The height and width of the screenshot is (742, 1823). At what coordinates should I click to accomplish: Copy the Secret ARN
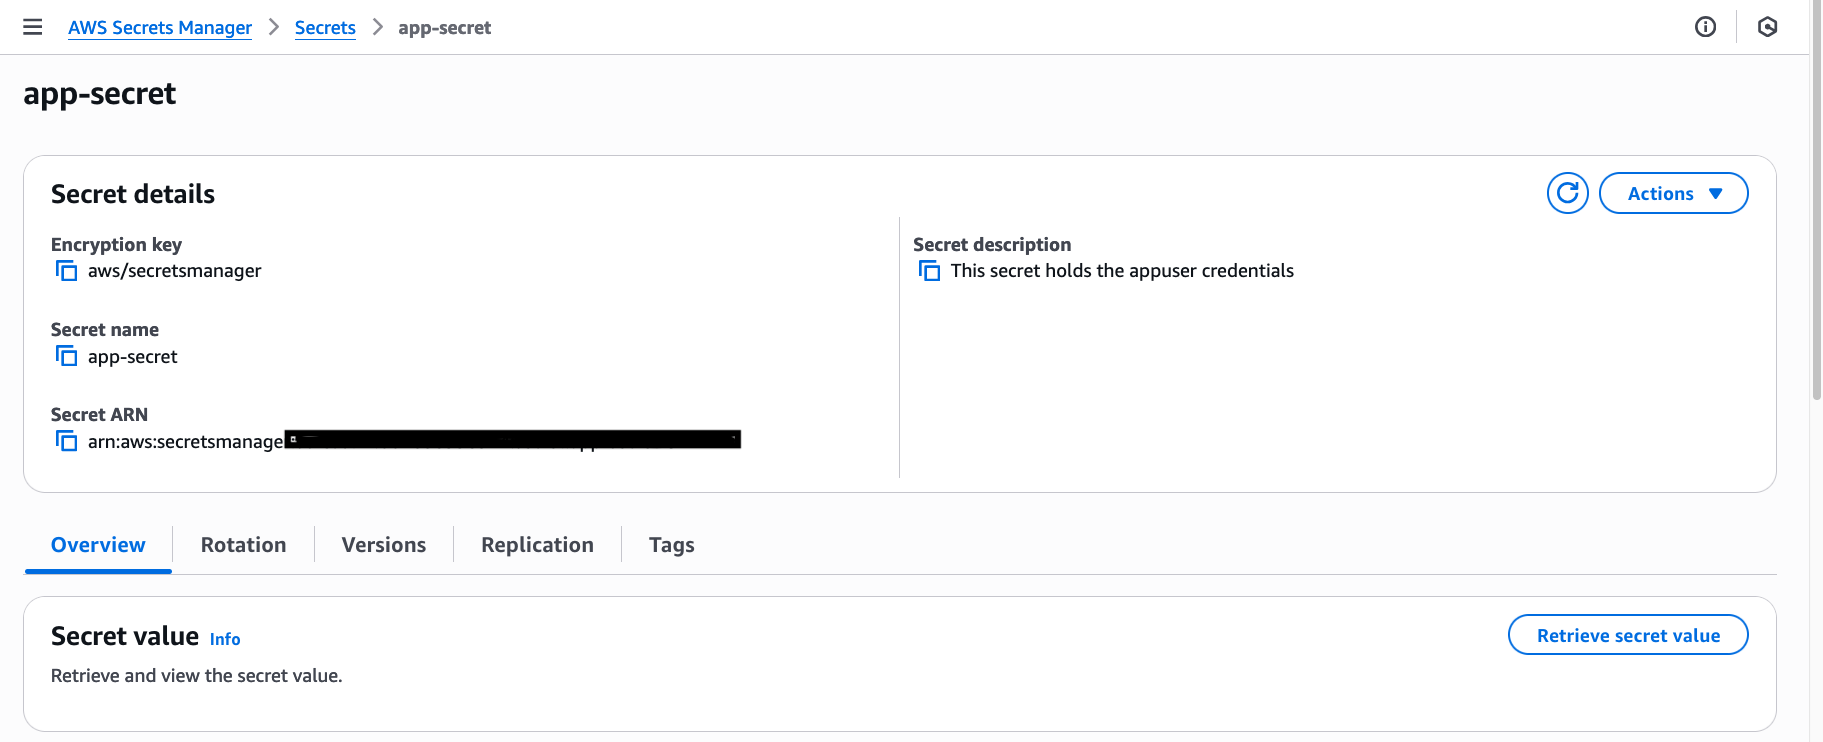point(66,441)
